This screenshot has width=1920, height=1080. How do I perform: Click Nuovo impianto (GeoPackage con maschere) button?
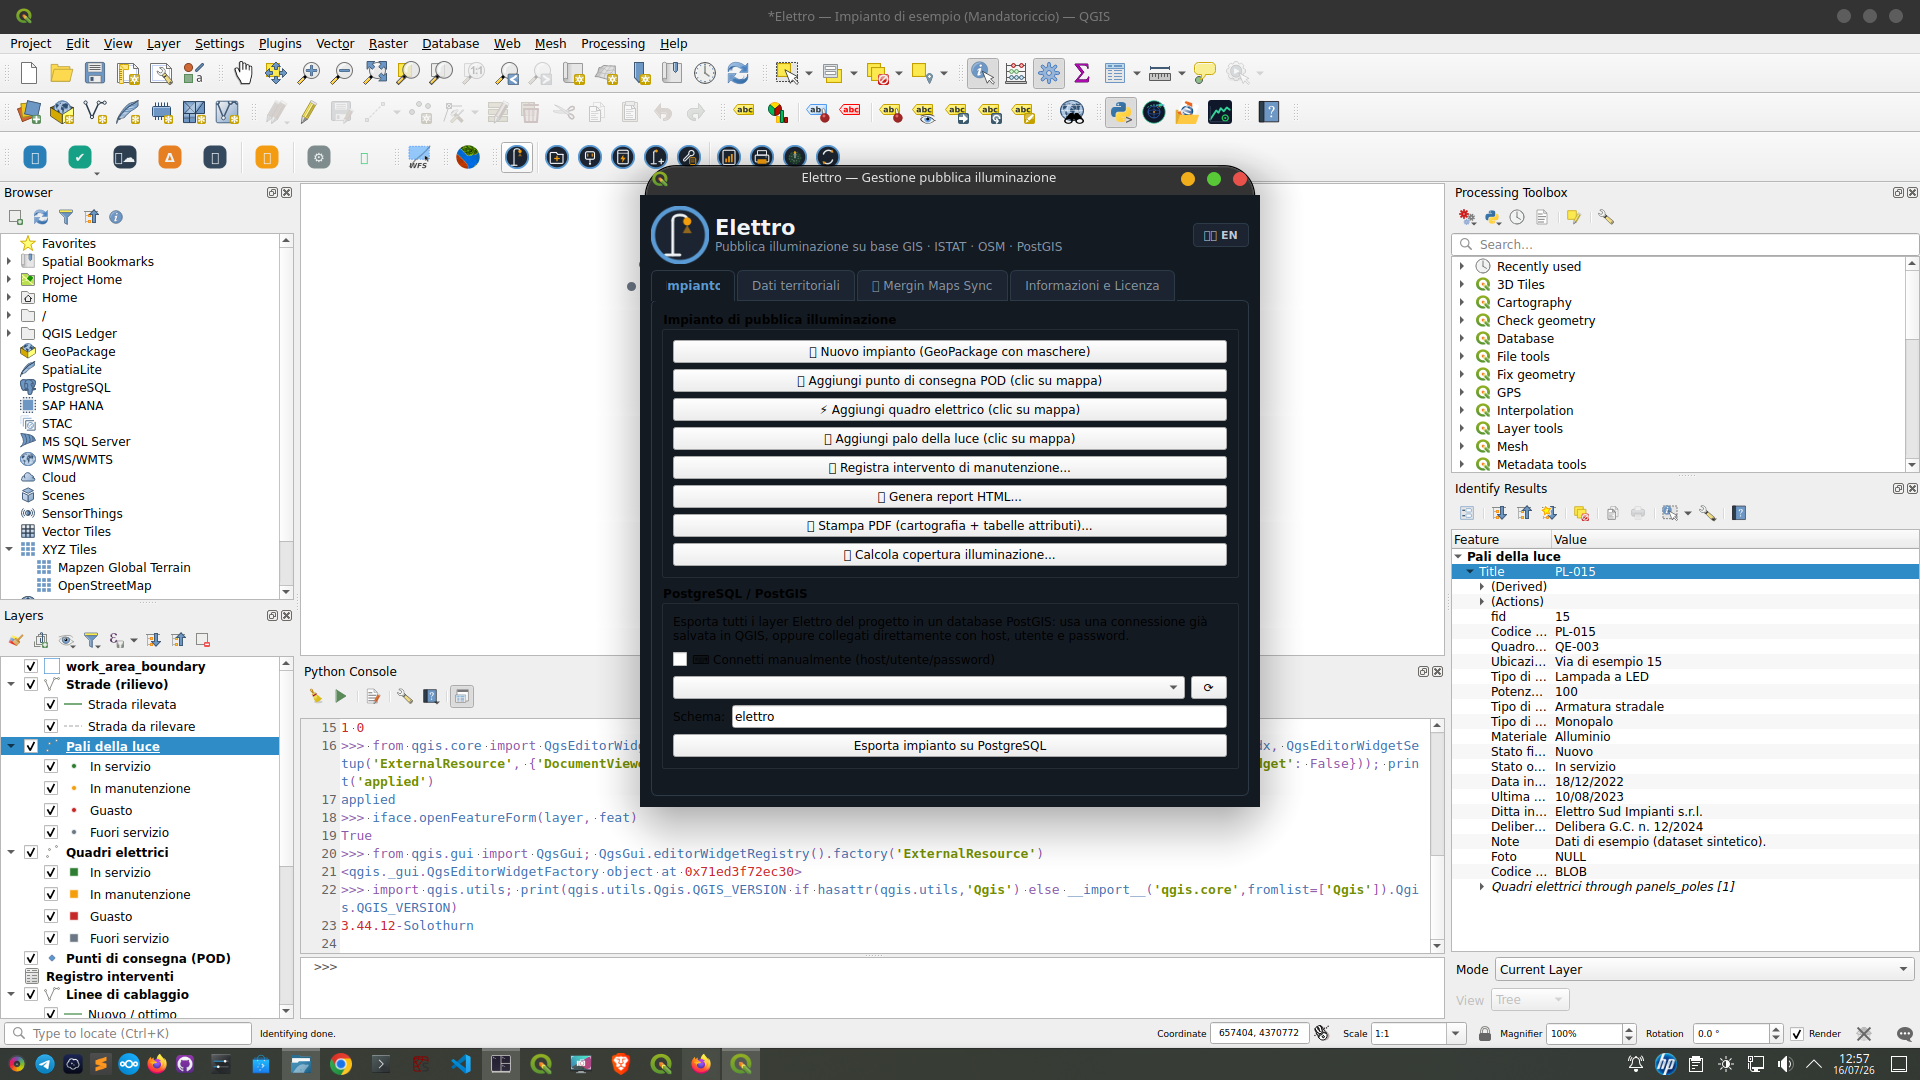tap(950, 352)
